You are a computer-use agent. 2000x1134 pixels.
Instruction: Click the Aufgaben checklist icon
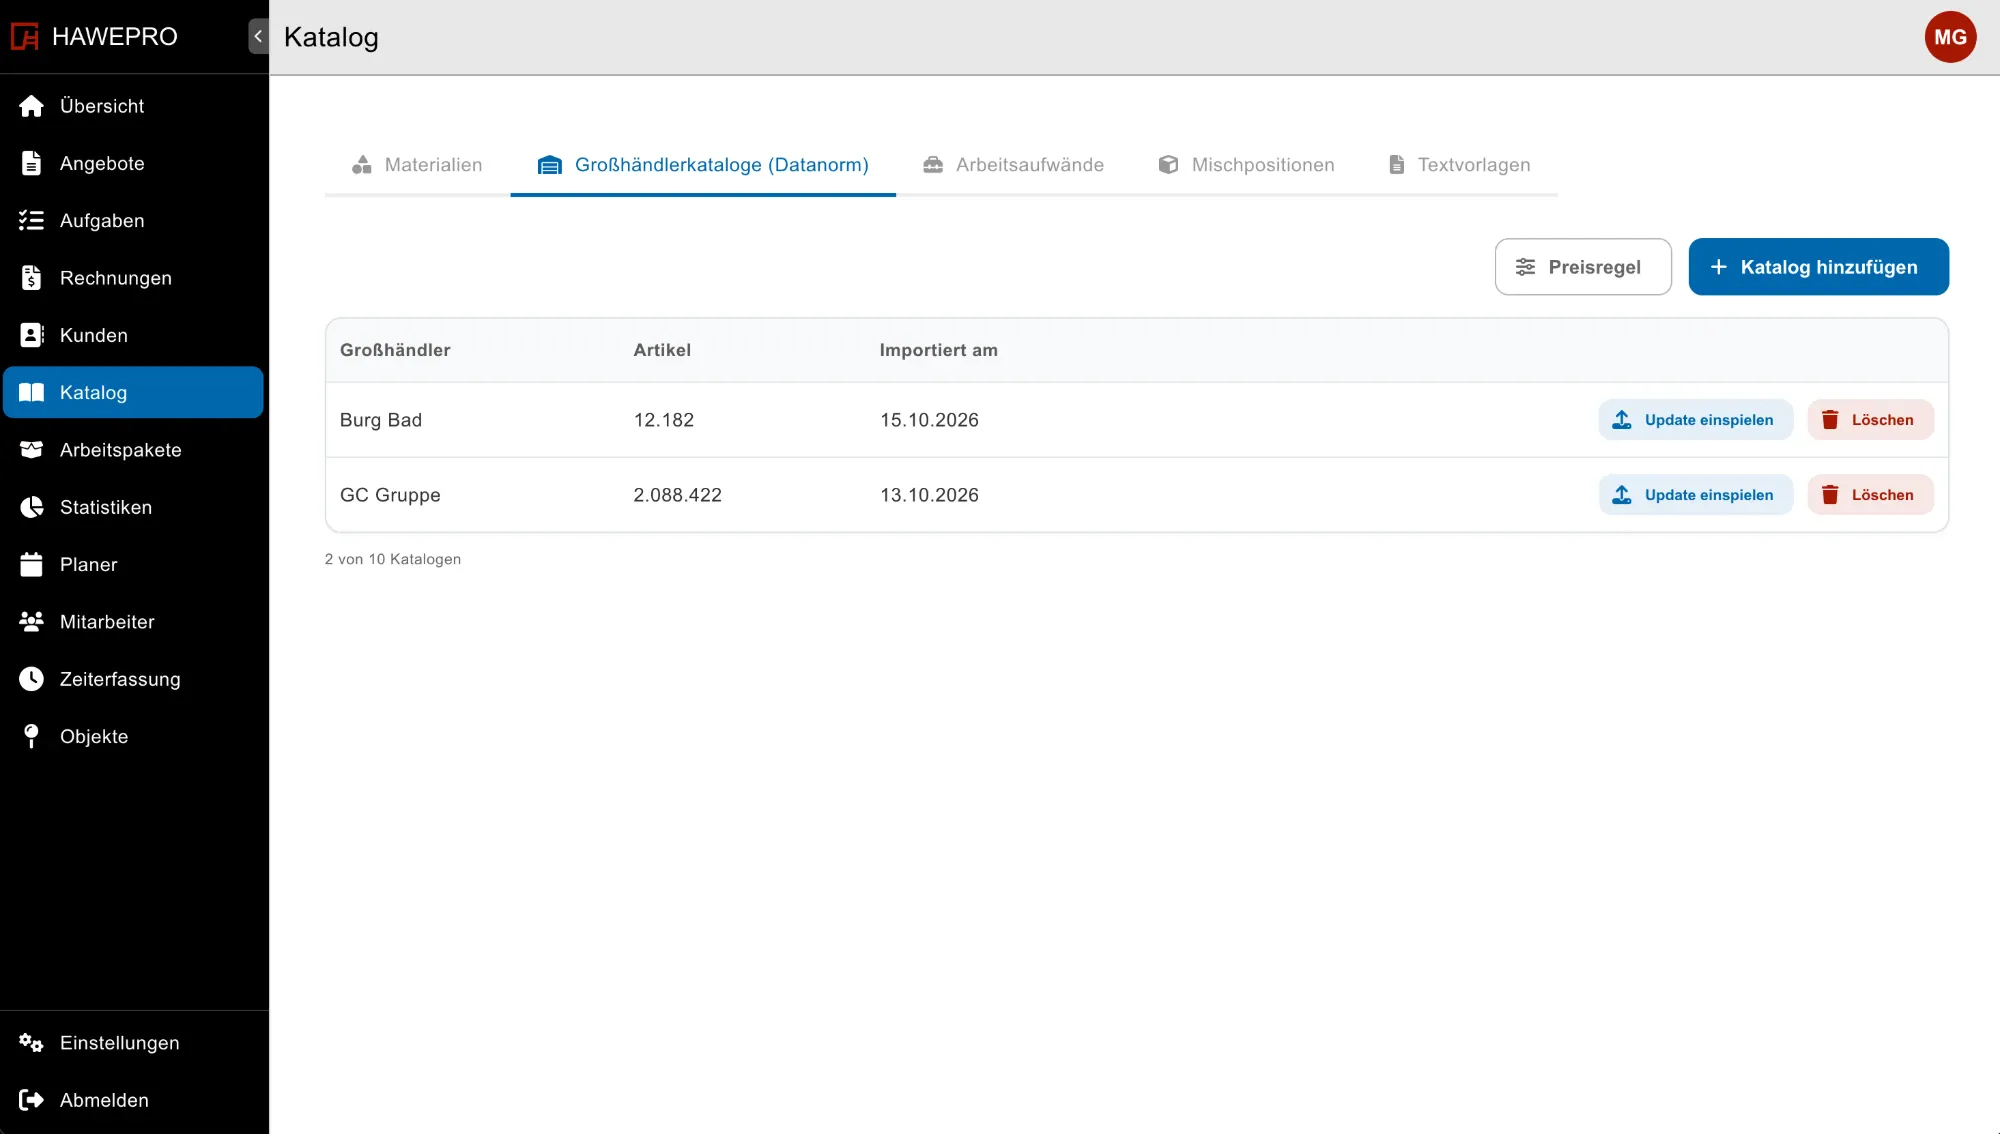pyautogui.click(x=32, y=220)
